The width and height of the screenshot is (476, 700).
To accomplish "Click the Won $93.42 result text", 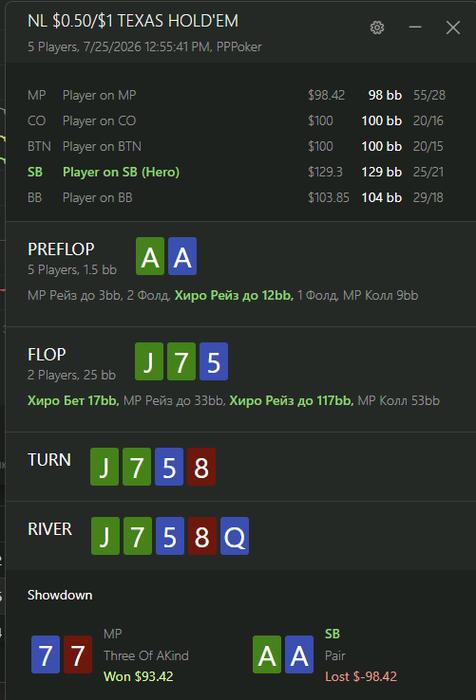I will pos(138,676).
